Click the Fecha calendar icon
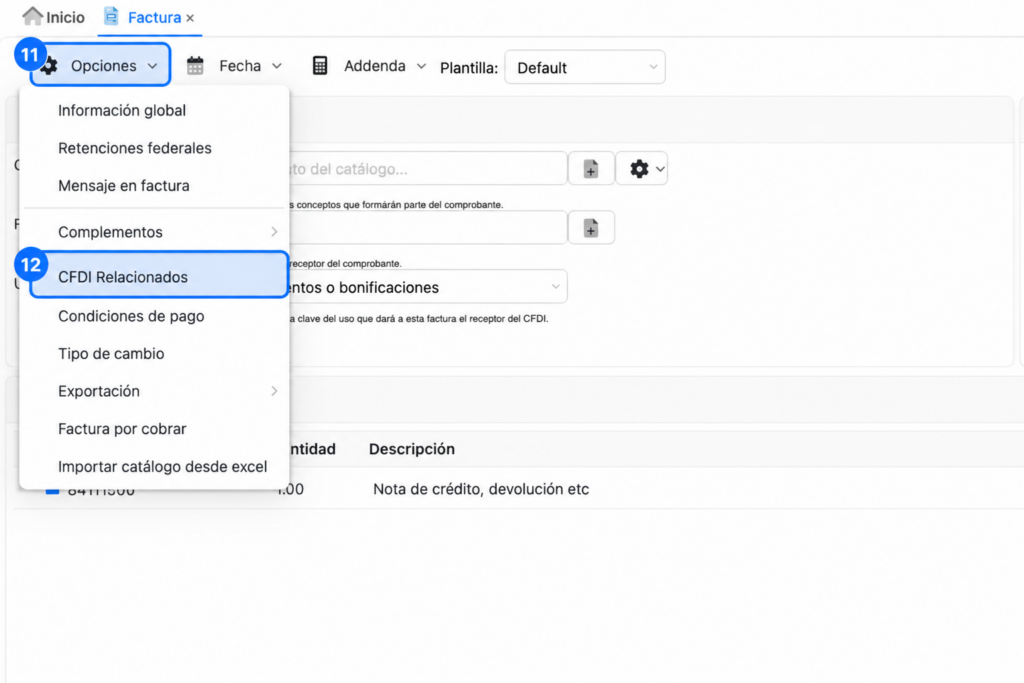Image resolution: width=1024 pixels, height=683 pixels. pyautogui.click(x=195, y=66)
